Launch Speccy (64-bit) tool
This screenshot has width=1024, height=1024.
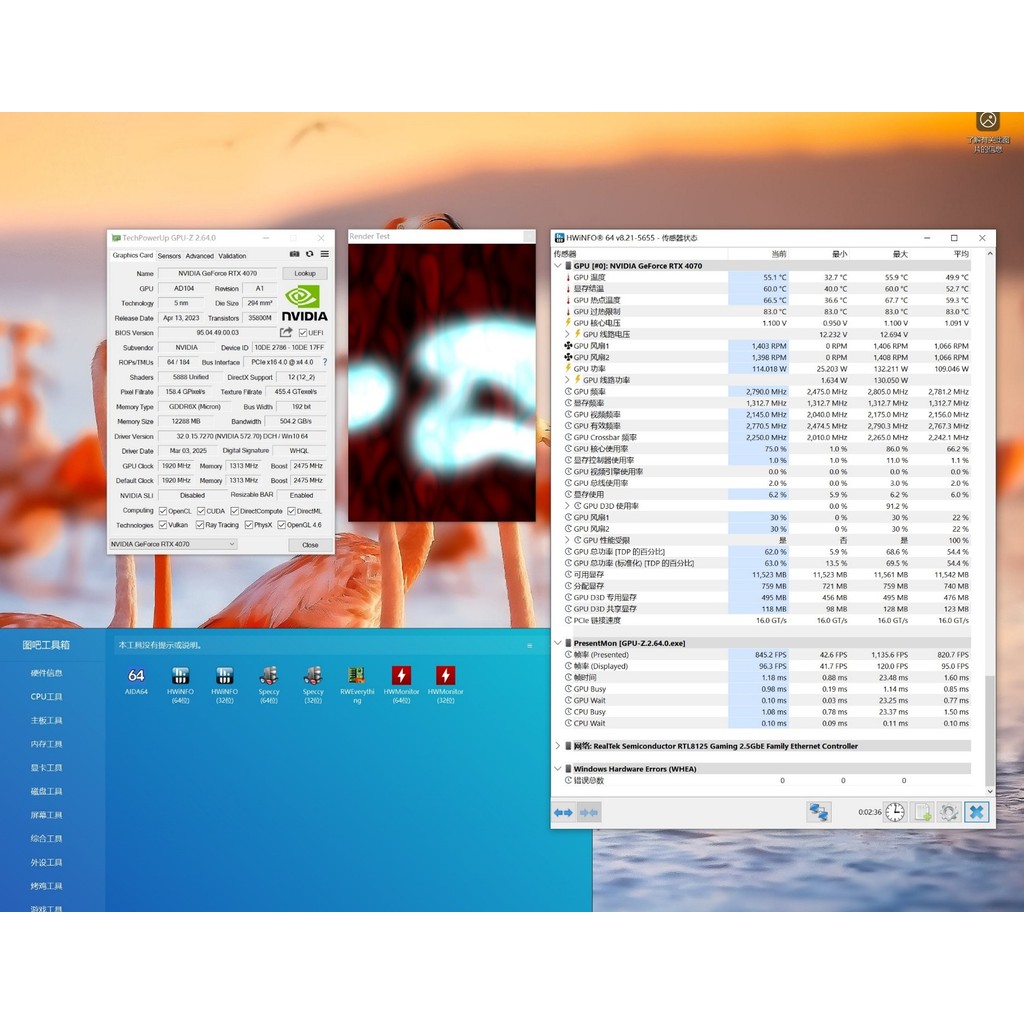point(268,684)
